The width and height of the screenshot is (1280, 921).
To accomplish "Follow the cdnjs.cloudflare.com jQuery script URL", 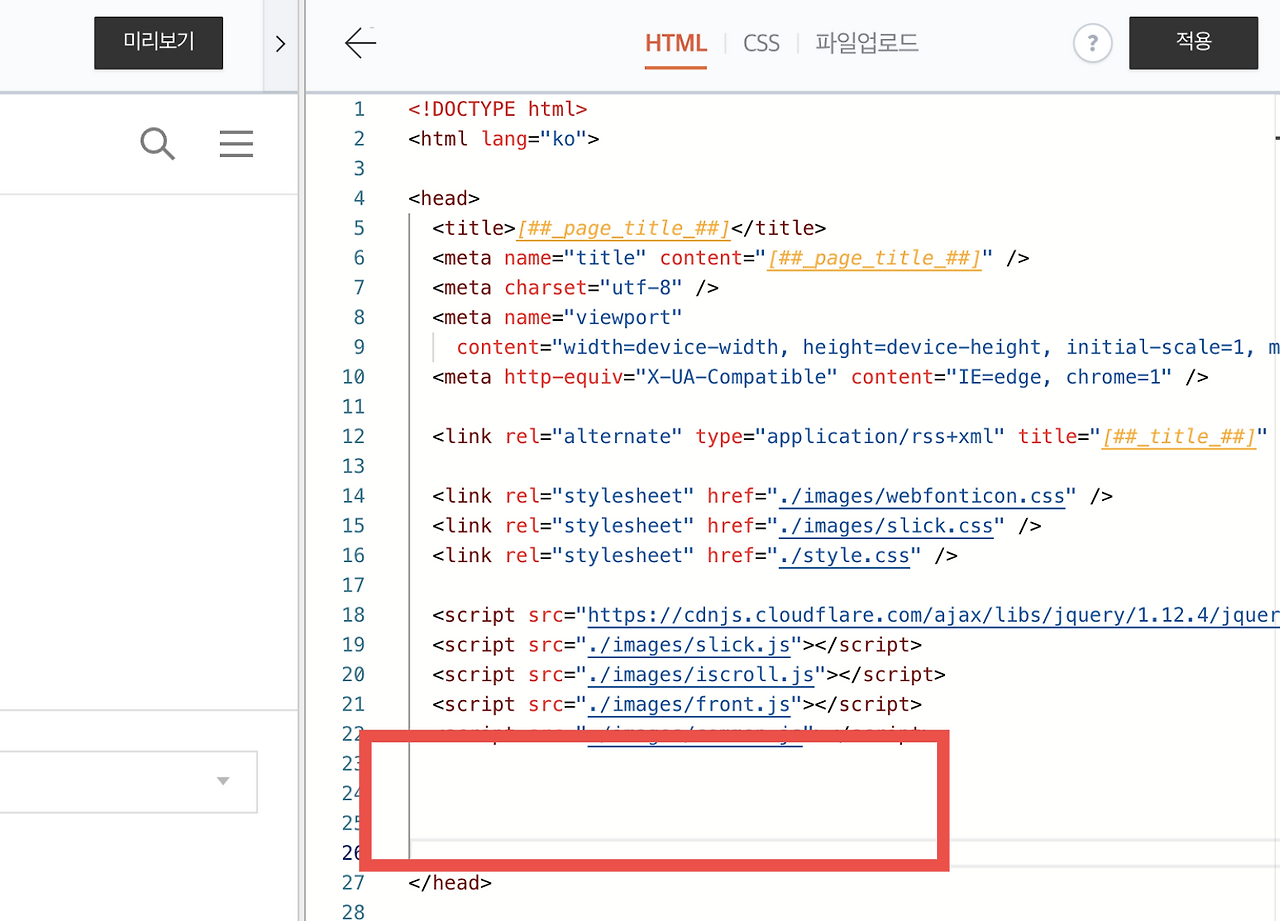I will [933, 615].
